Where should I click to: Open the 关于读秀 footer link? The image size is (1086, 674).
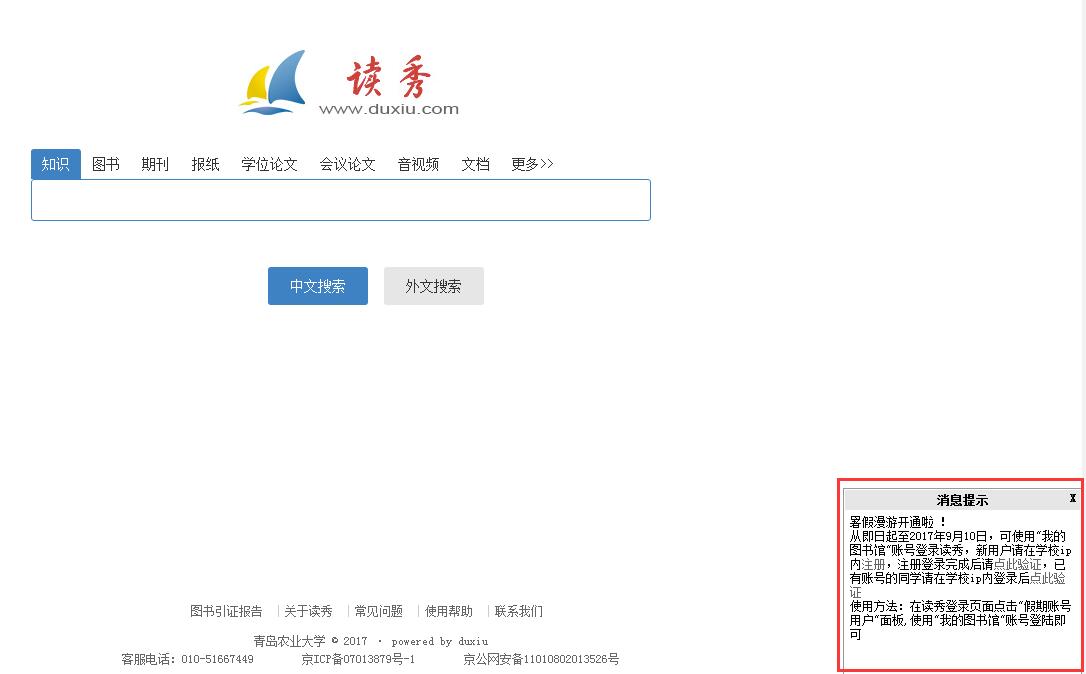308,611
